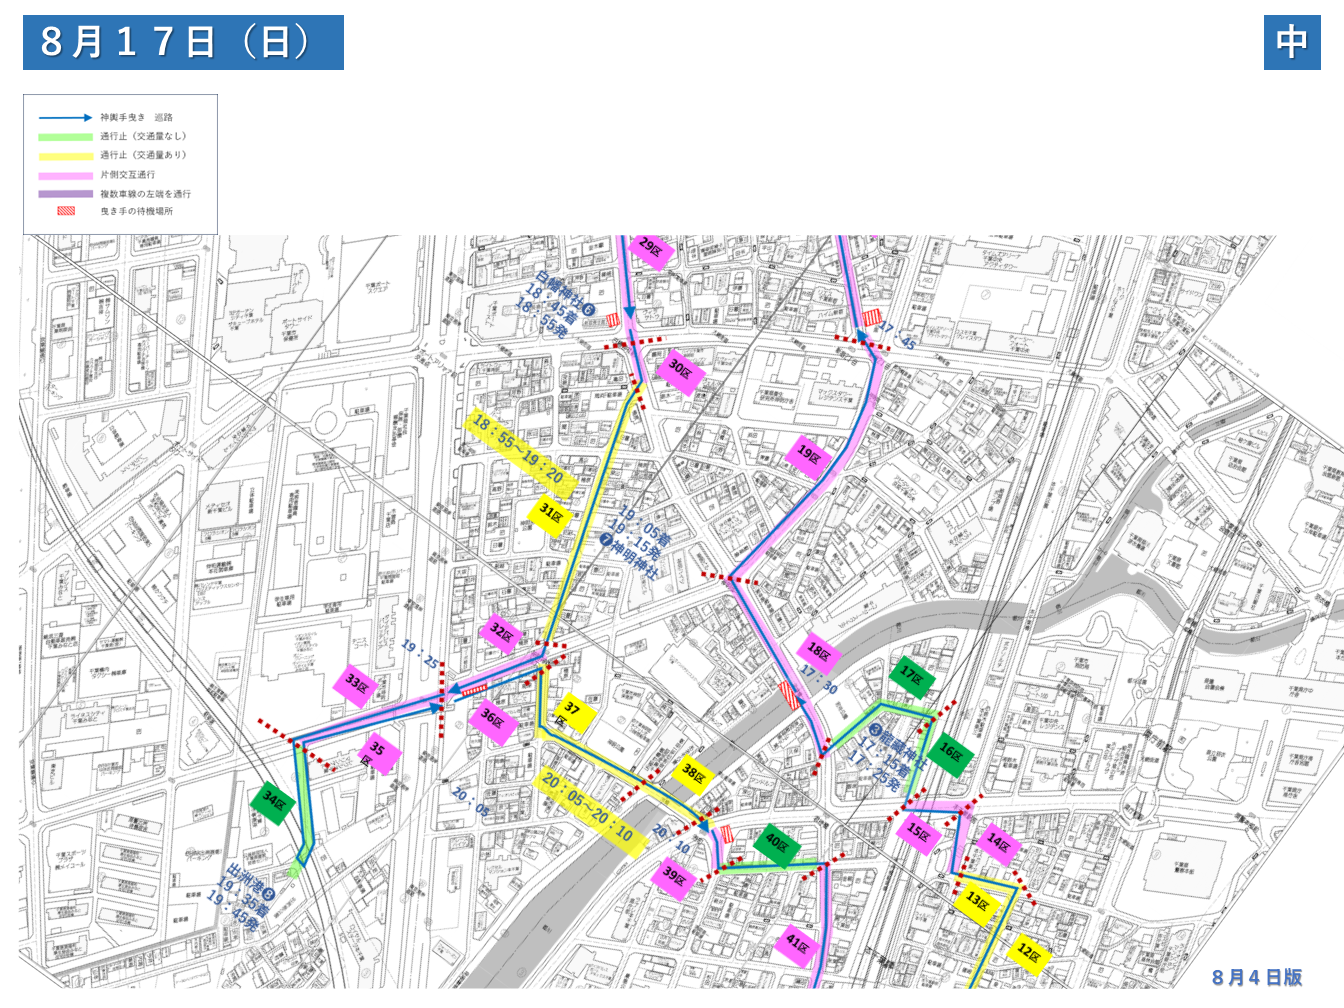Viewport: 1344px width, 1008px height.
Task: Click the green 40区 district marker
Action: (777, 844)
